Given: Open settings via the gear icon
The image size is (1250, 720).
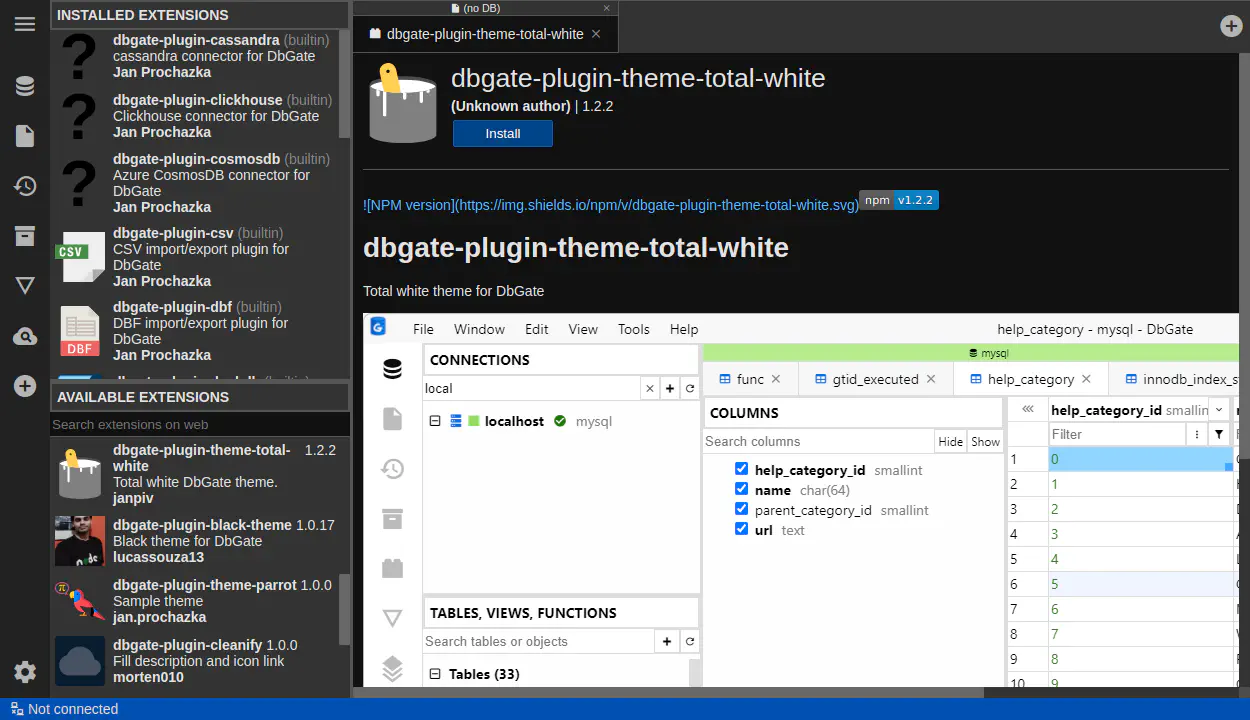Looking at the screenshot, I should coord(25,672).
